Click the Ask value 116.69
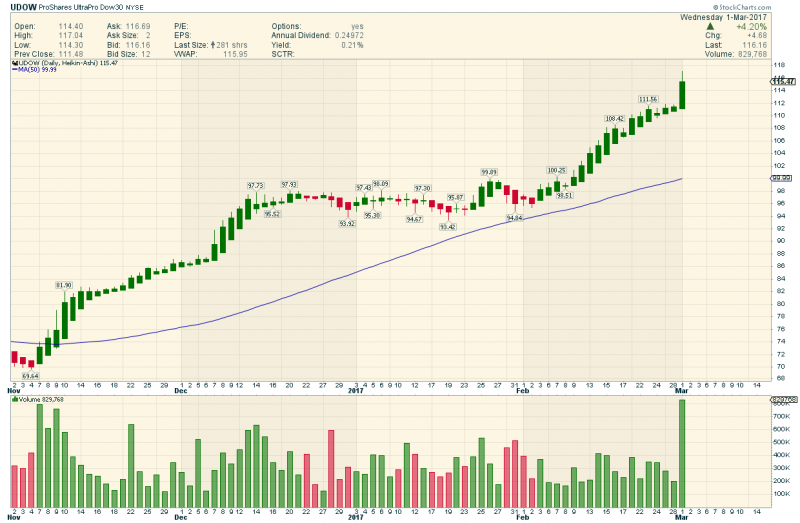The width and height of the screenshot is (800, 523). [x=138, y=27]
